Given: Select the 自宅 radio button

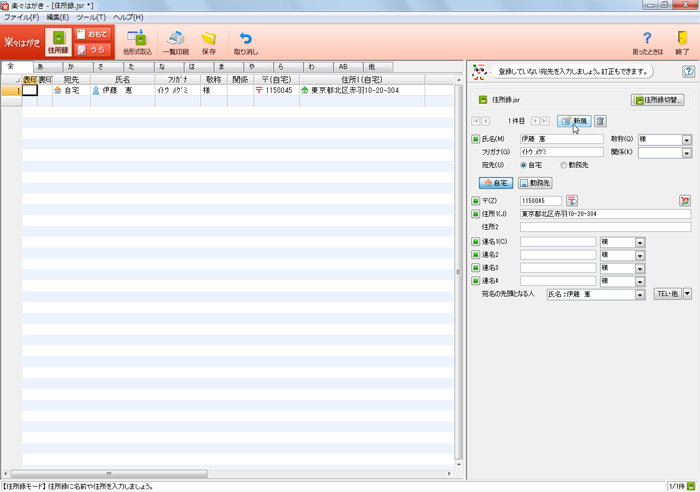Looking at the screenshot, I should point(523,165).
